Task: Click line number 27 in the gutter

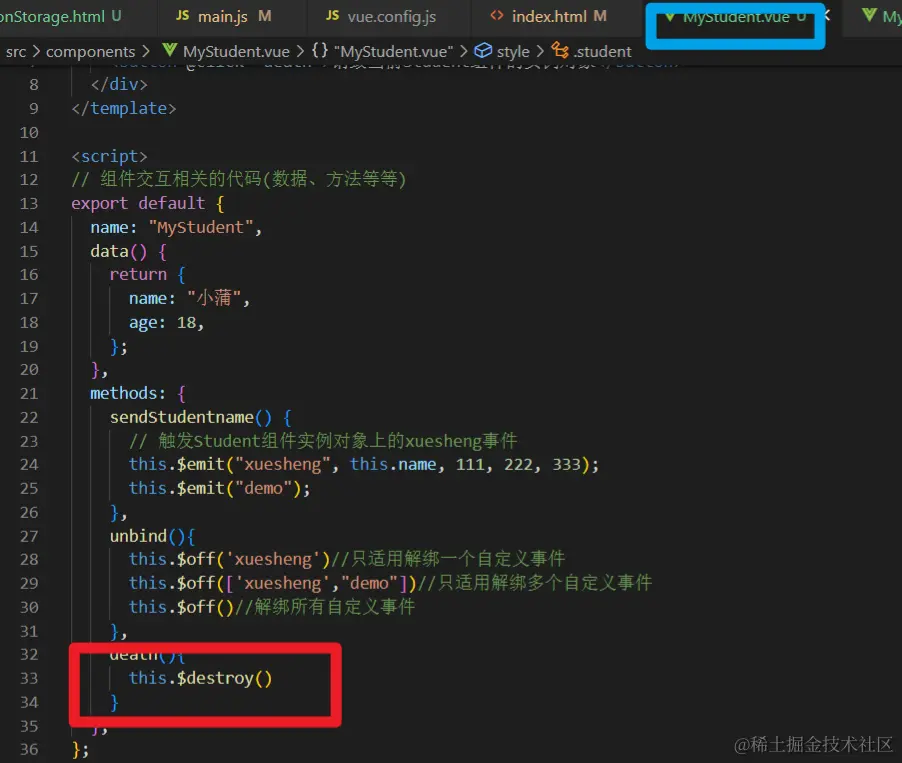Action: [29, 536]
